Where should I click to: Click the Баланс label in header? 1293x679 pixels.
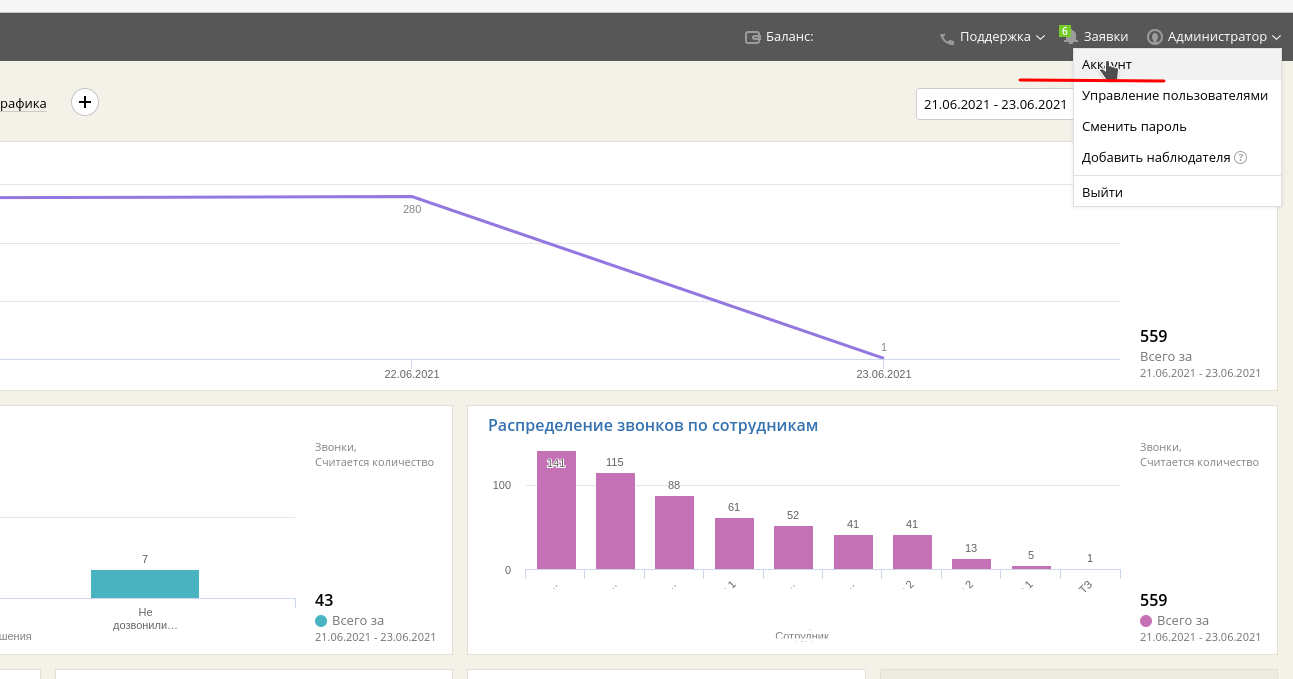(x=790, y=37)
